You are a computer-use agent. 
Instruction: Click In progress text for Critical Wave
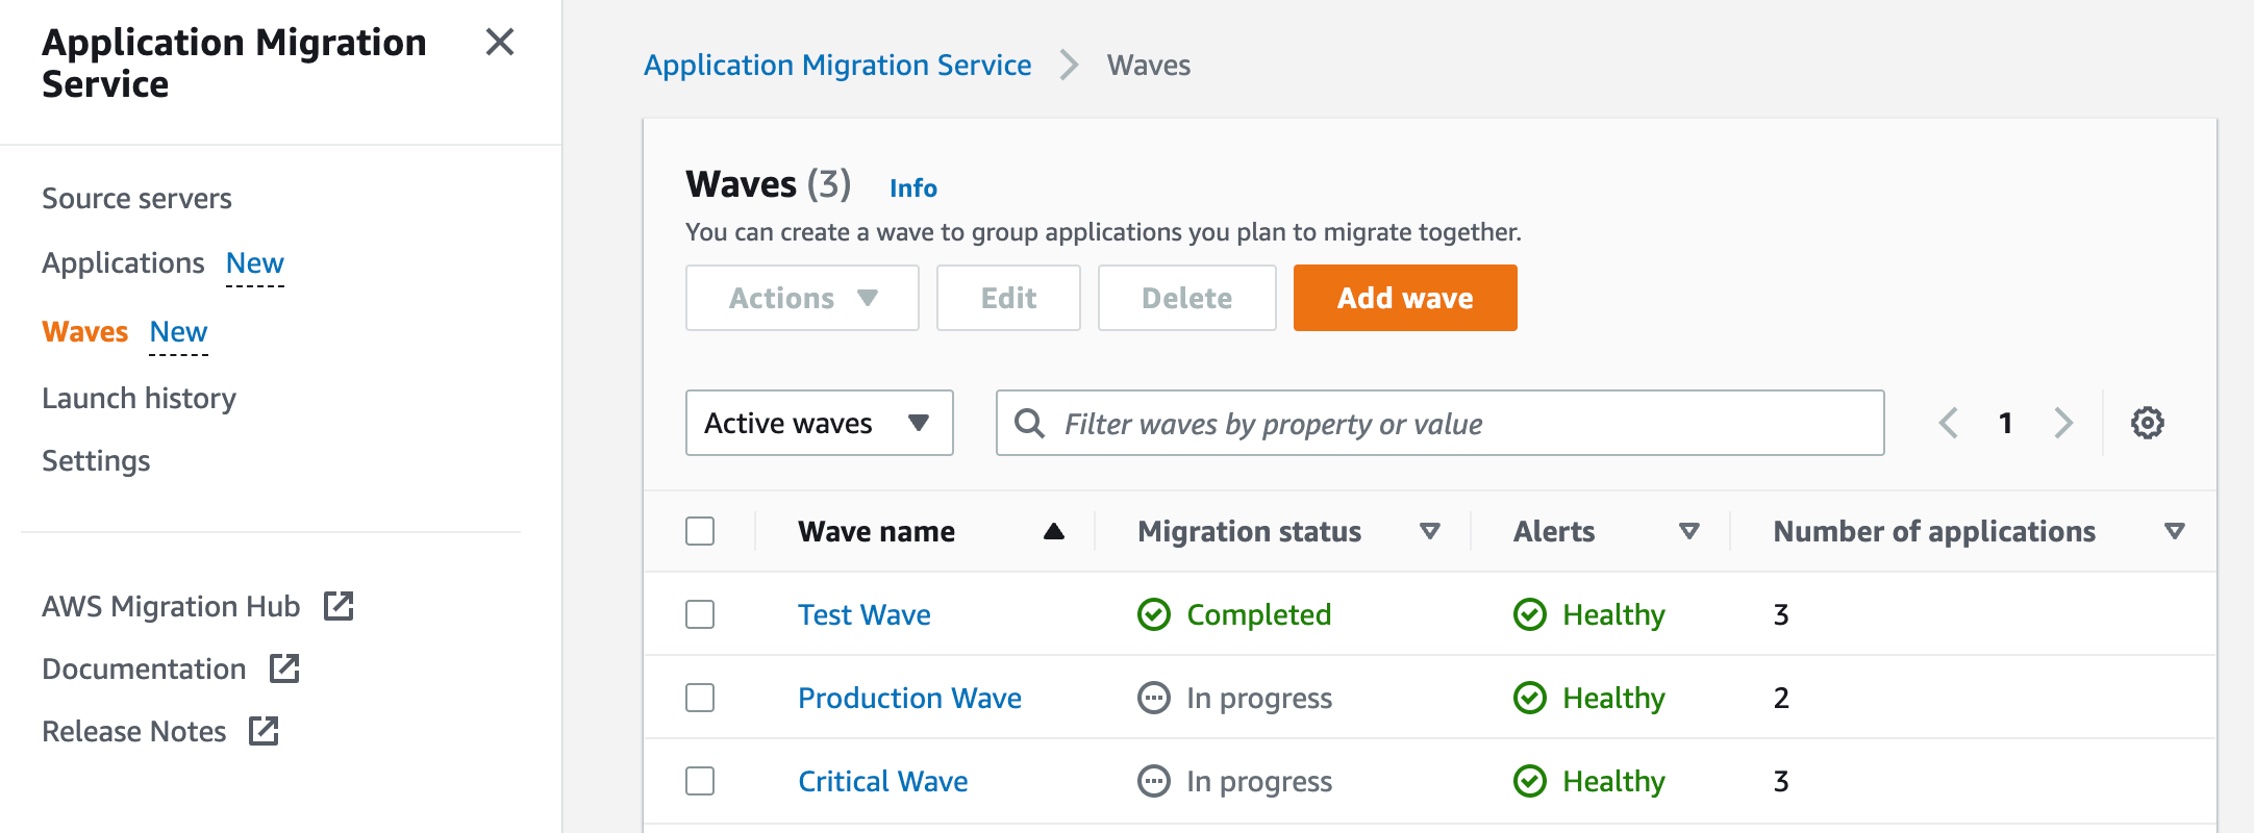point(1259,780)
